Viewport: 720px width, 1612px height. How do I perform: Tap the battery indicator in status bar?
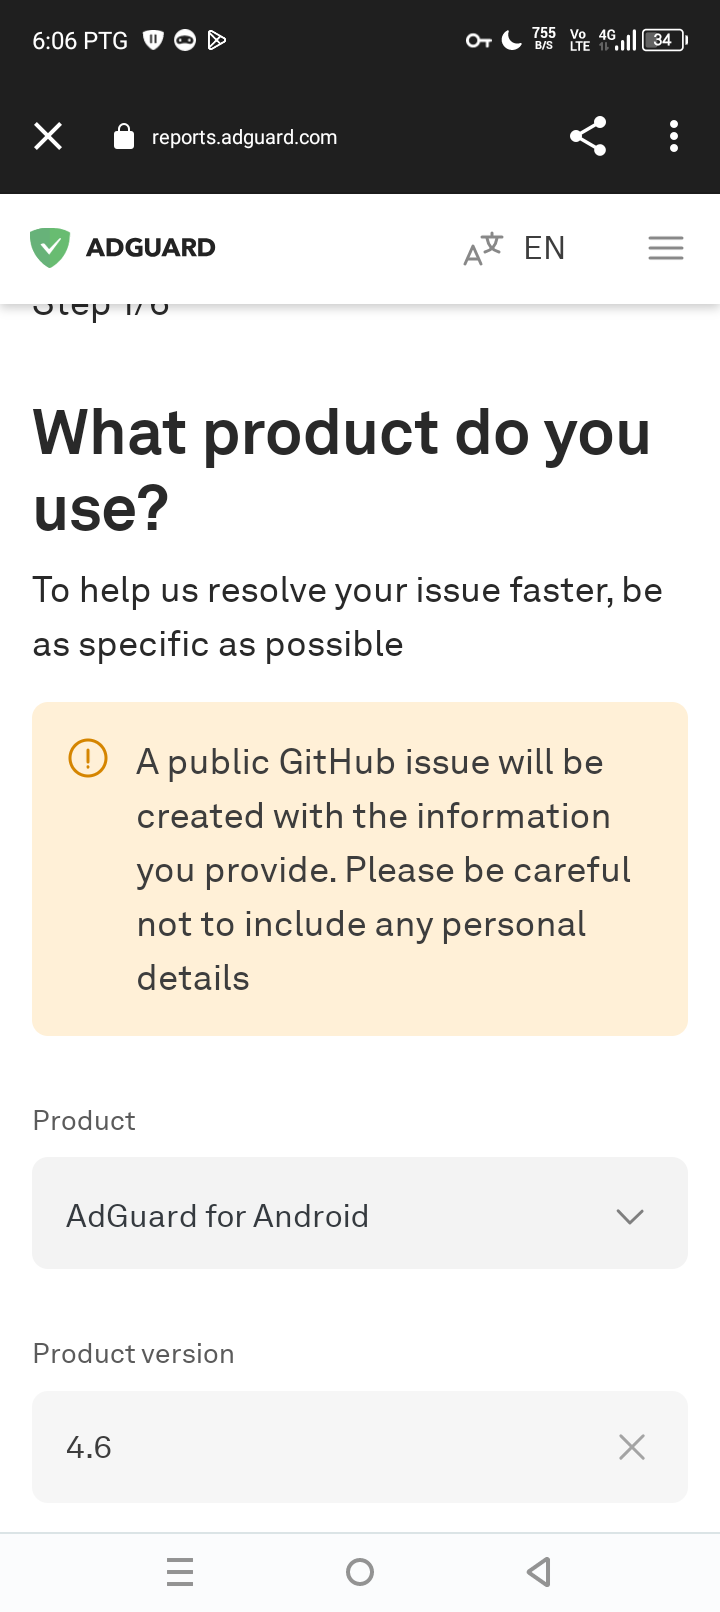click(x=665, y=40)
